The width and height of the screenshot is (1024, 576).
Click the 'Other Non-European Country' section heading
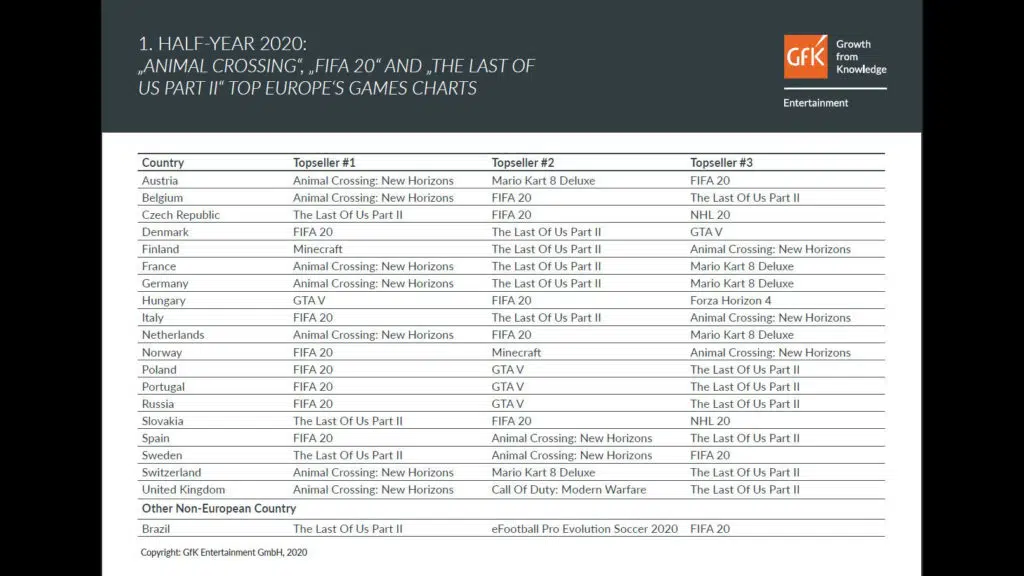click(x=219, y=508)
